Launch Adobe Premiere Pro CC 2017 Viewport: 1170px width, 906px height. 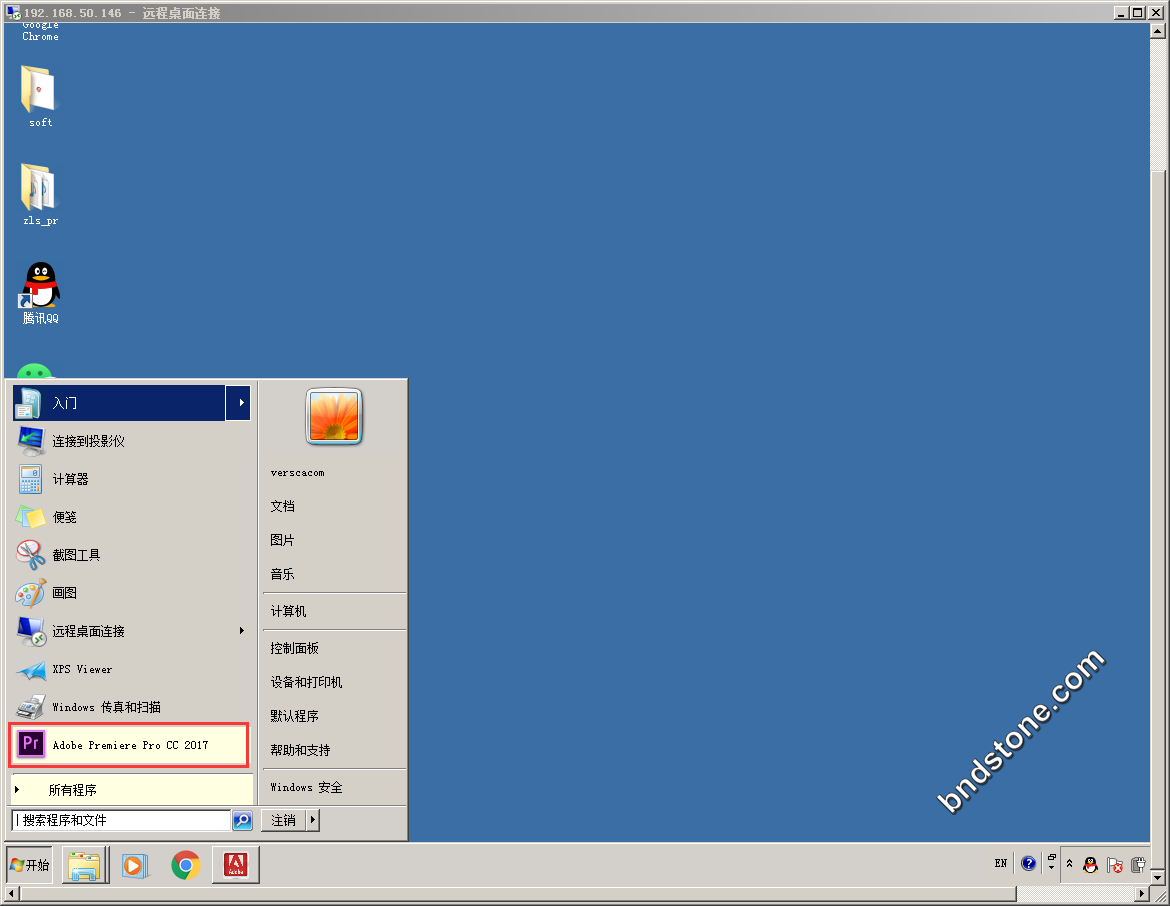click(129, 745)
